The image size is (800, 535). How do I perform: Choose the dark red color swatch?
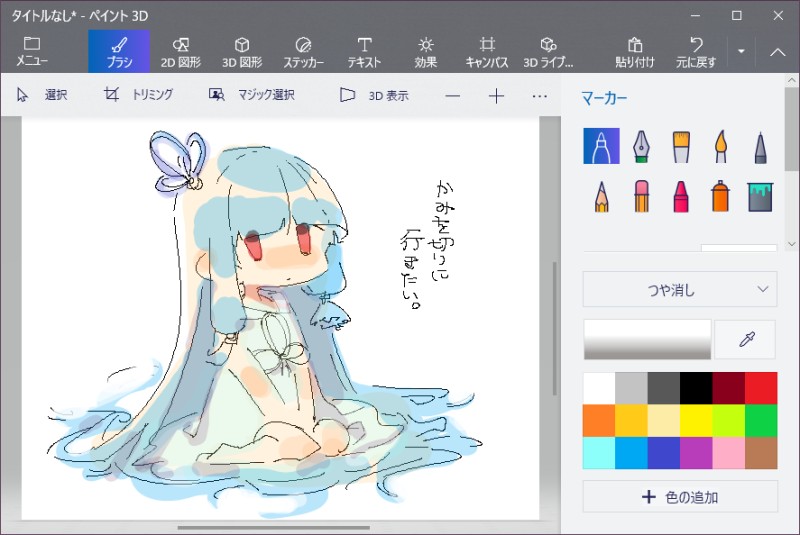[729, 388]
